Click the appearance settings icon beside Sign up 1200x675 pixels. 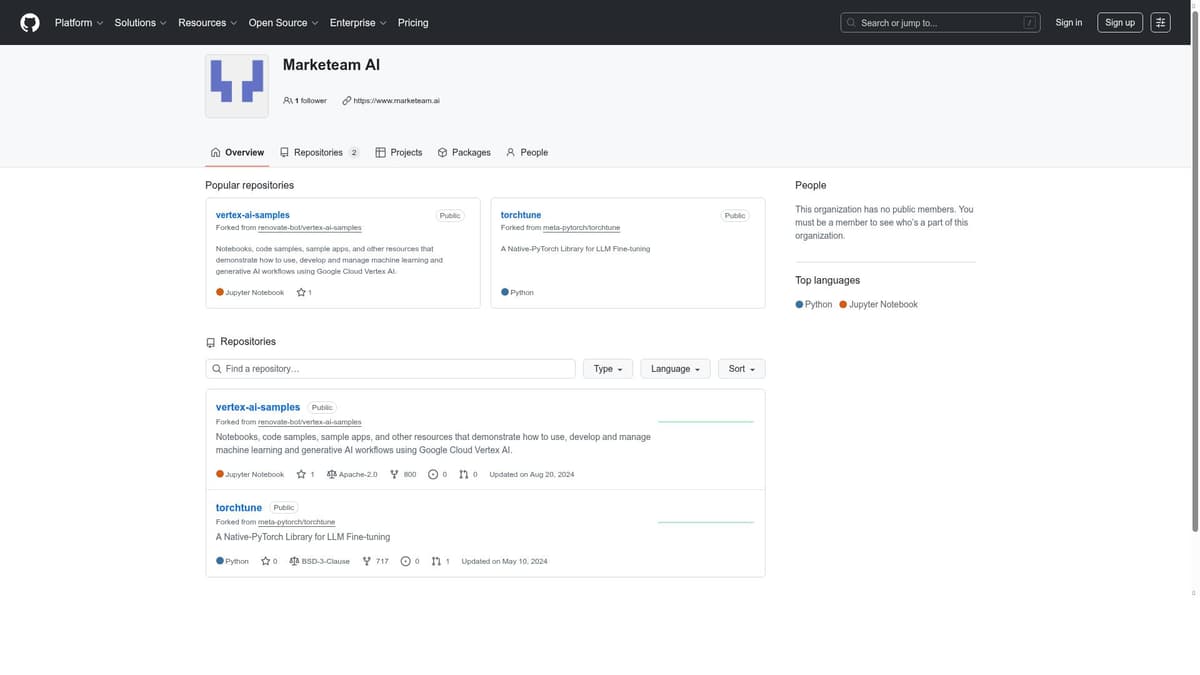pos(1160,22)
